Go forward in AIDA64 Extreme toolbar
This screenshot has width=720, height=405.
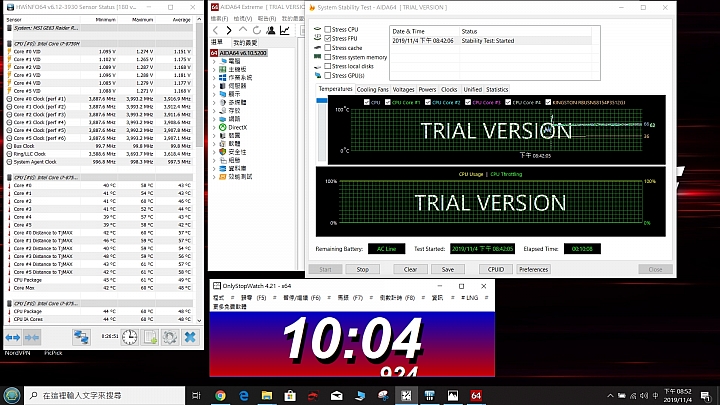[x=229, y=30]
